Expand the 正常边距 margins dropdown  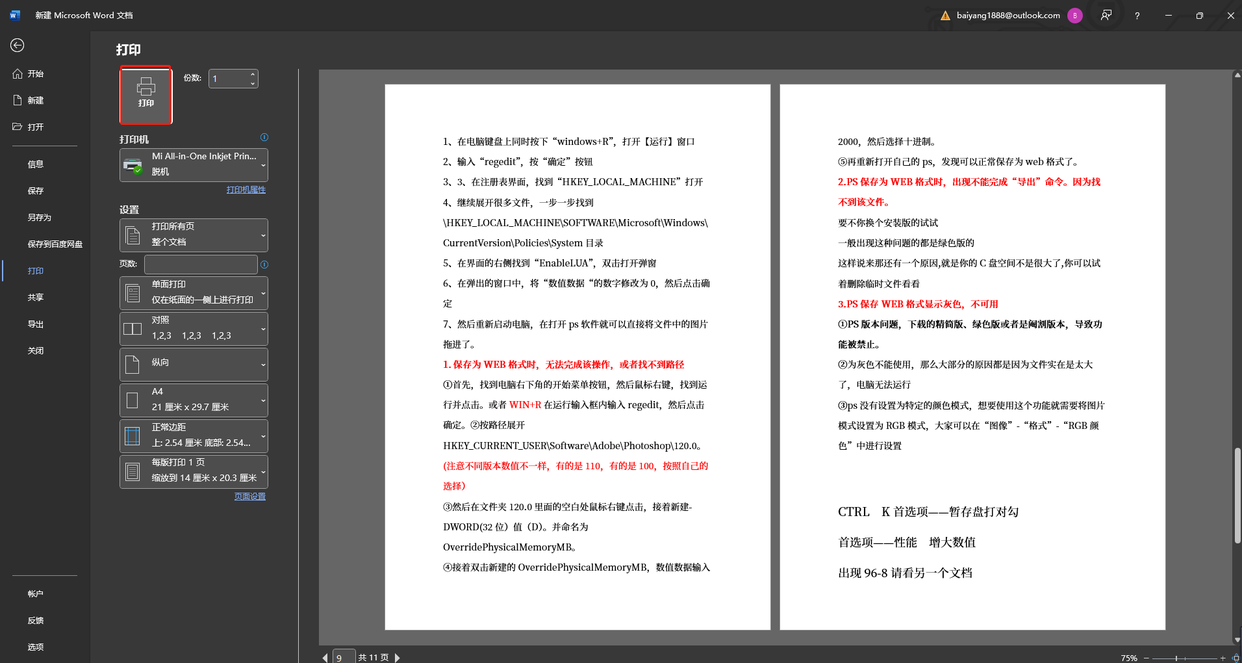coord(194,436)
